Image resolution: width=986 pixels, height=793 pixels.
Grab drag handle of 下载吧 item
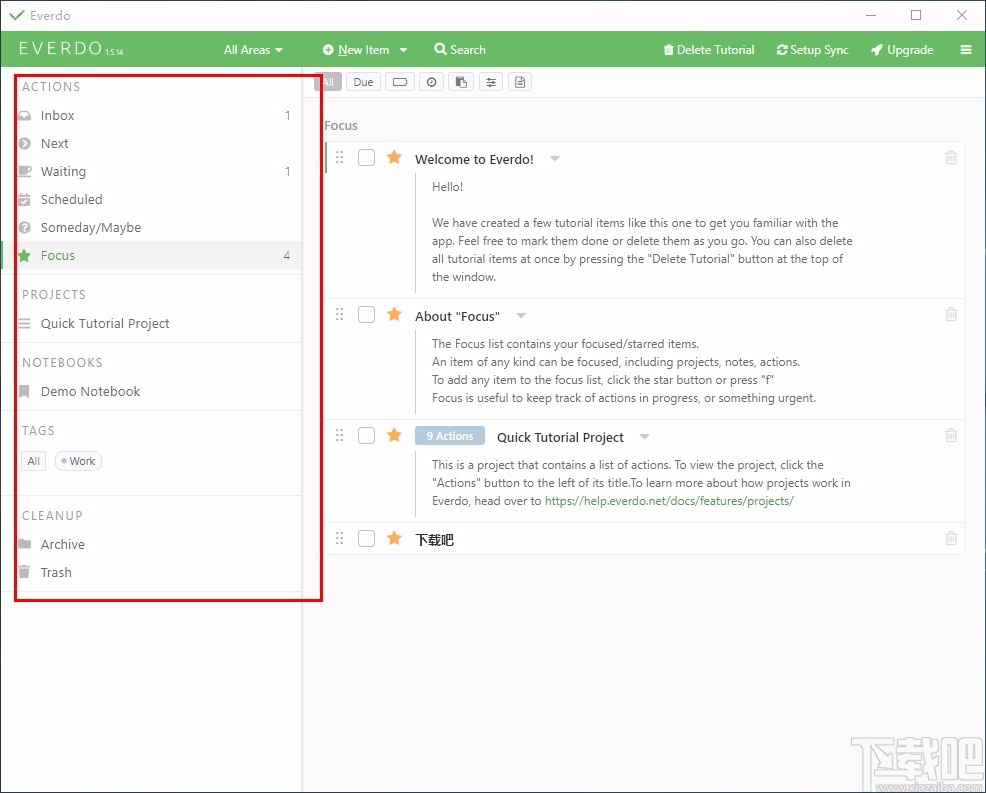click(340, 538)
